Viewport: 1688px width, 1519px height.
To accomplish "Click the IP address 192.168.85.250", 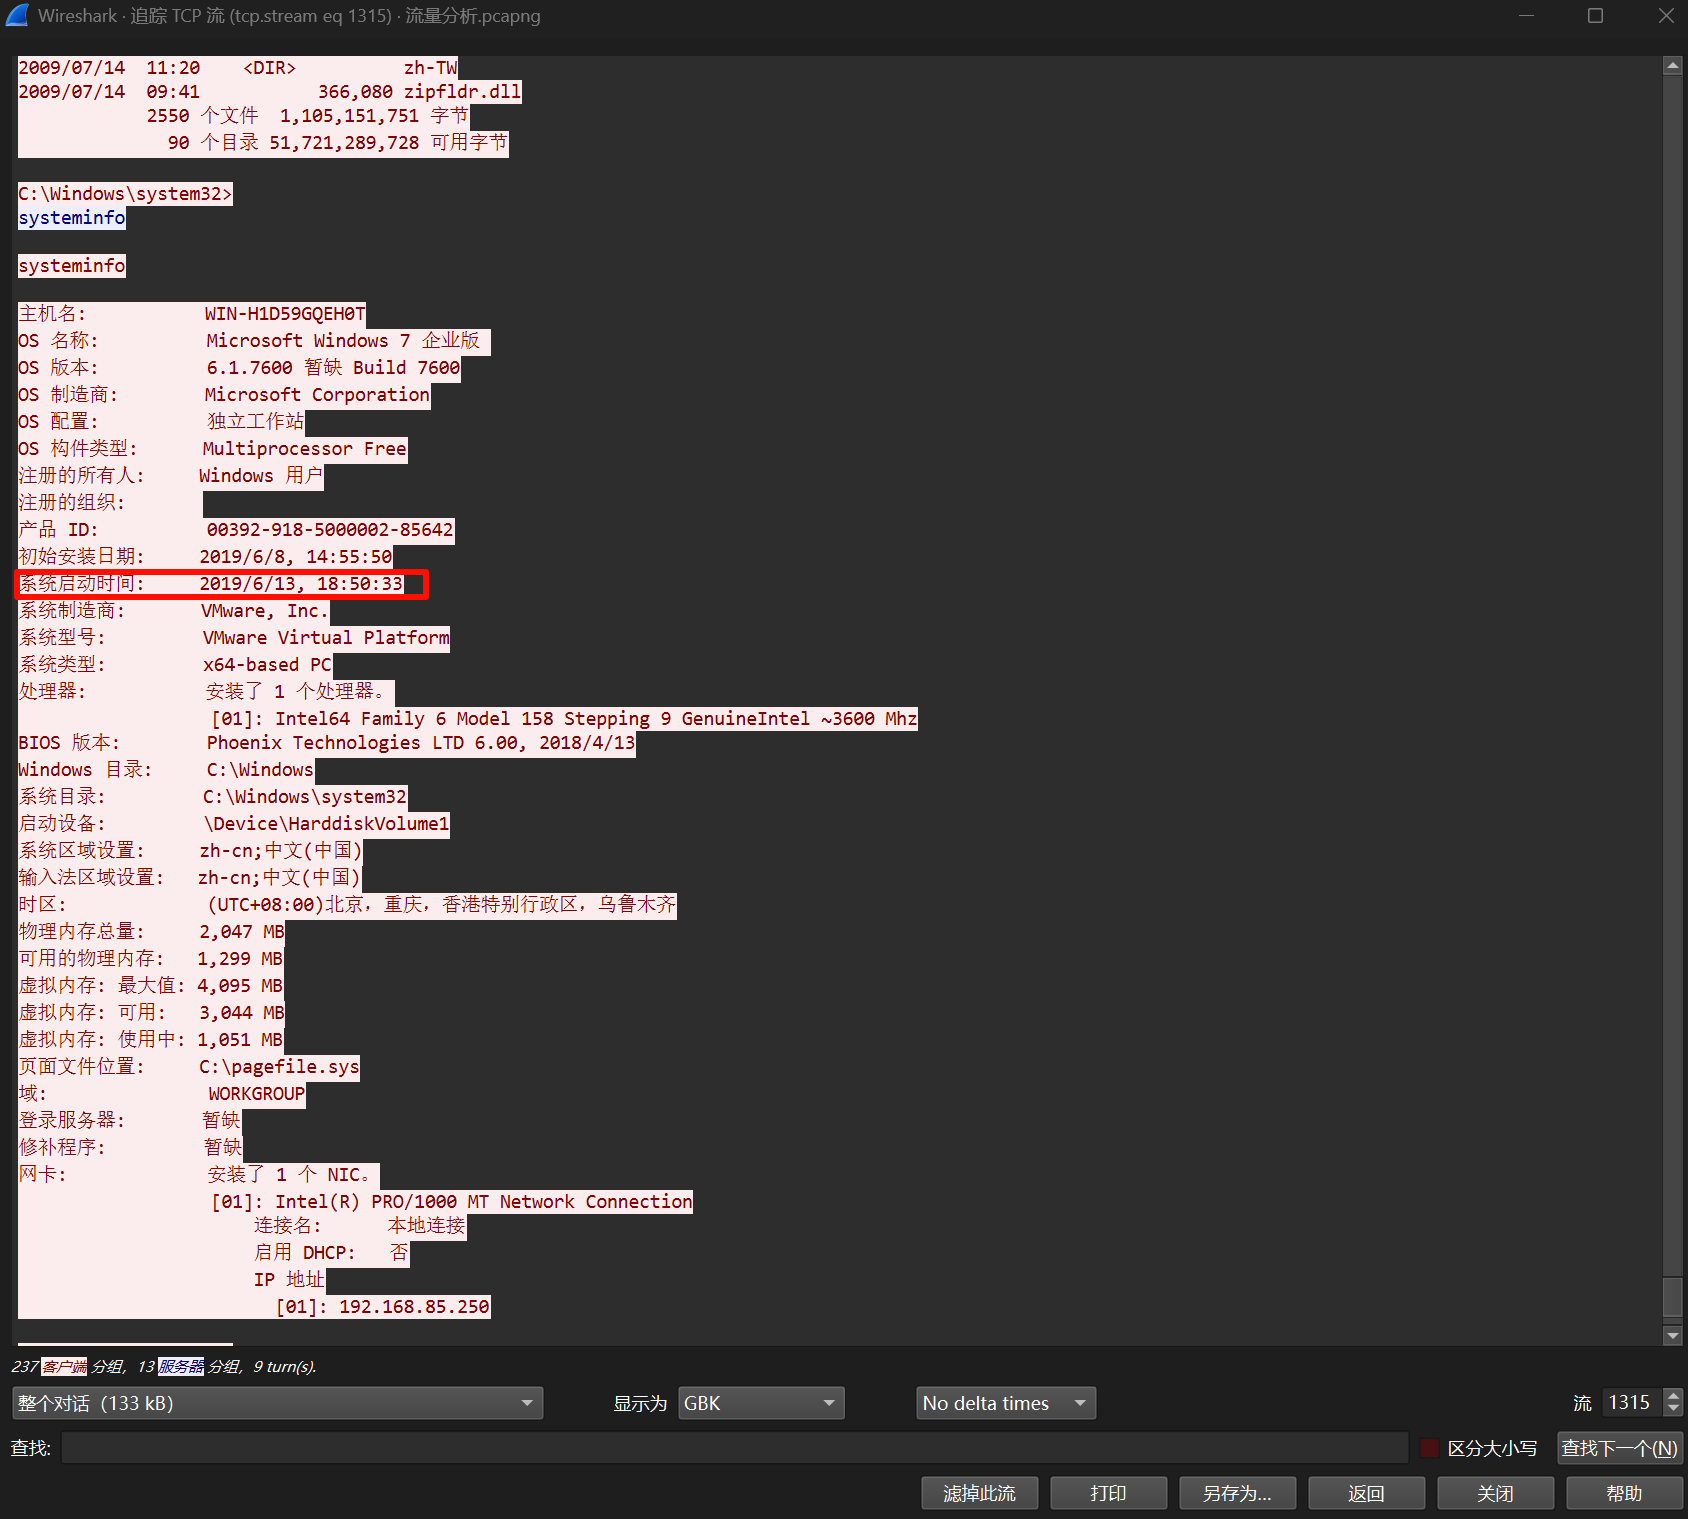I will coord(414,1307).
